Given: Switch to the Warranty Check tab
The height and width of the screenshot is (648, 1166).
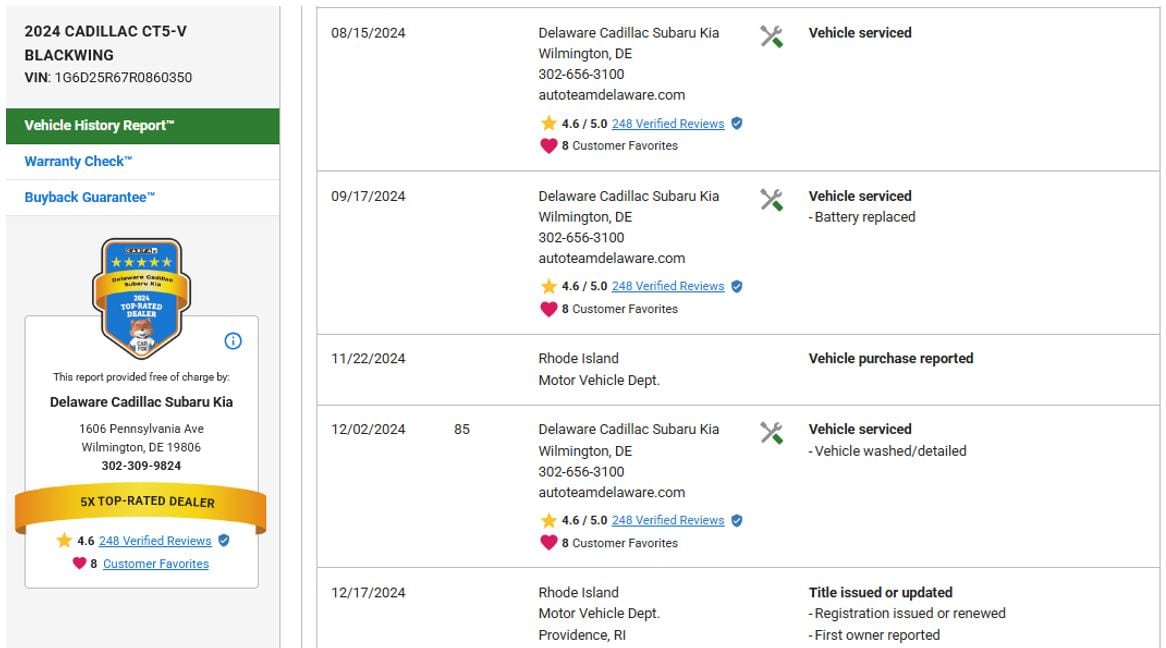Looking at the screenshot, I should pyautogui.click(x=78, y=161).
